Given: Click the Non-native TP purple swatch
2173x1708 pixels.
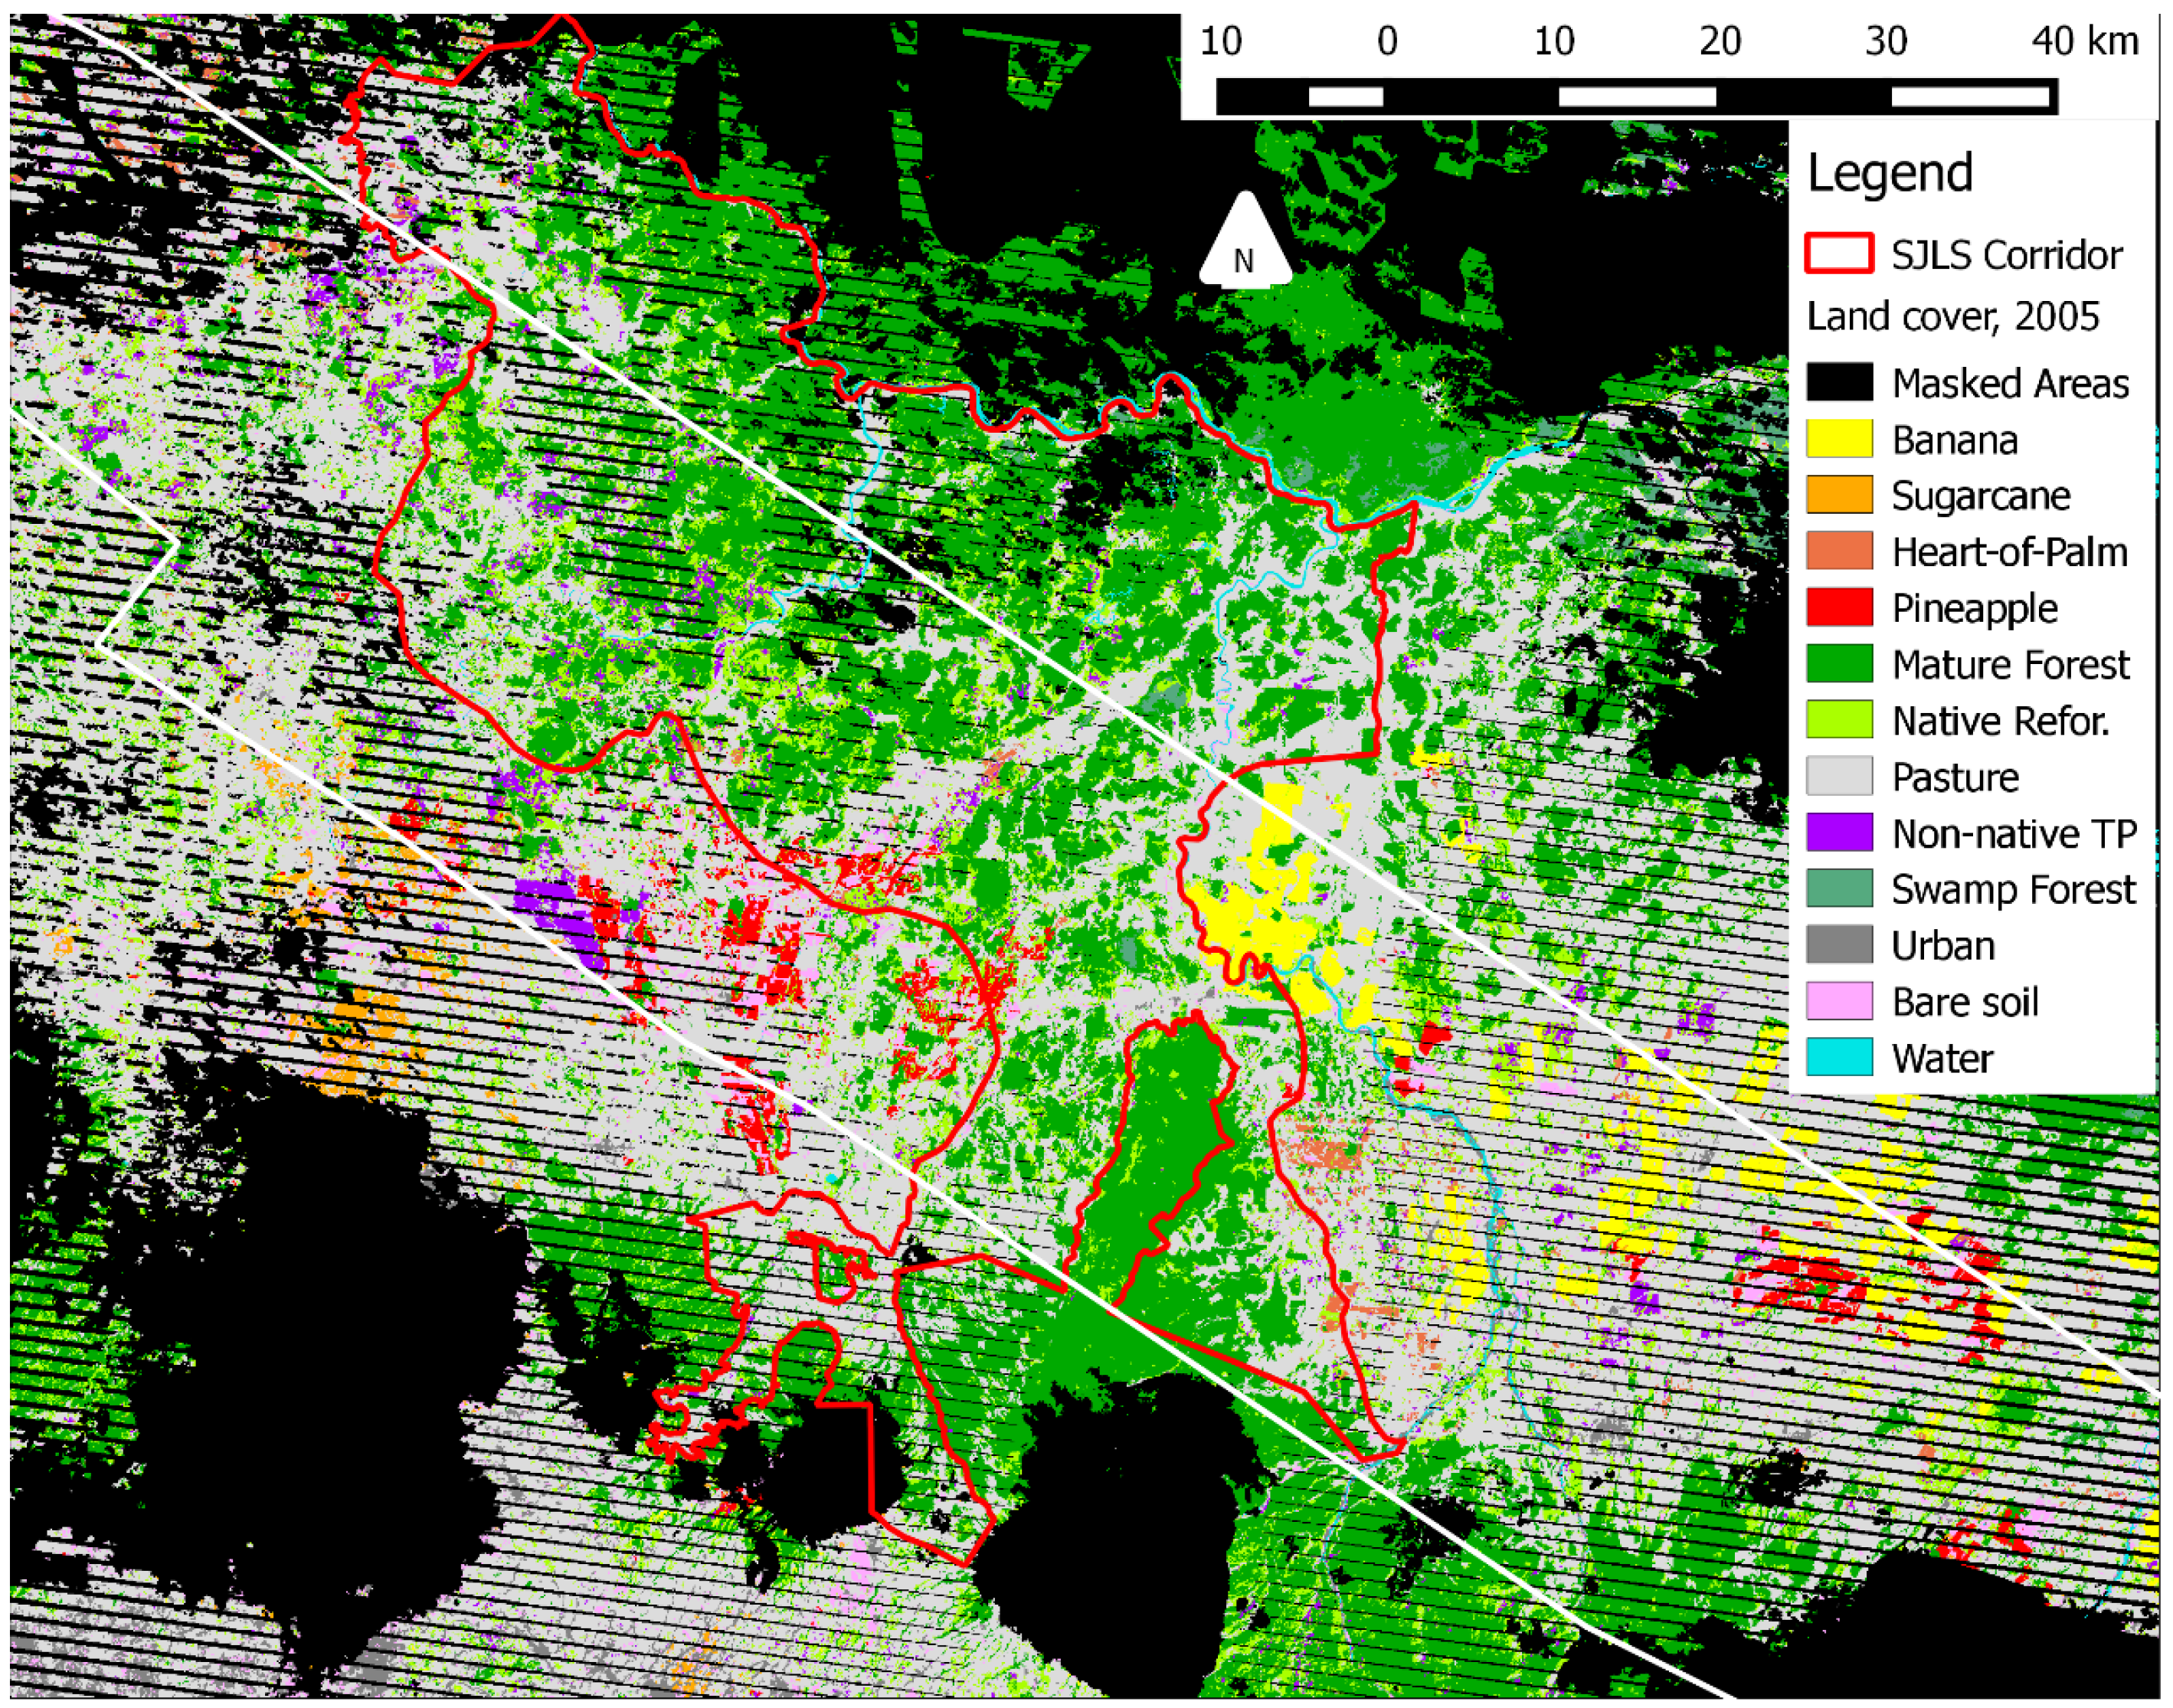Looking at the screenshot, I should pos(1838,832).
